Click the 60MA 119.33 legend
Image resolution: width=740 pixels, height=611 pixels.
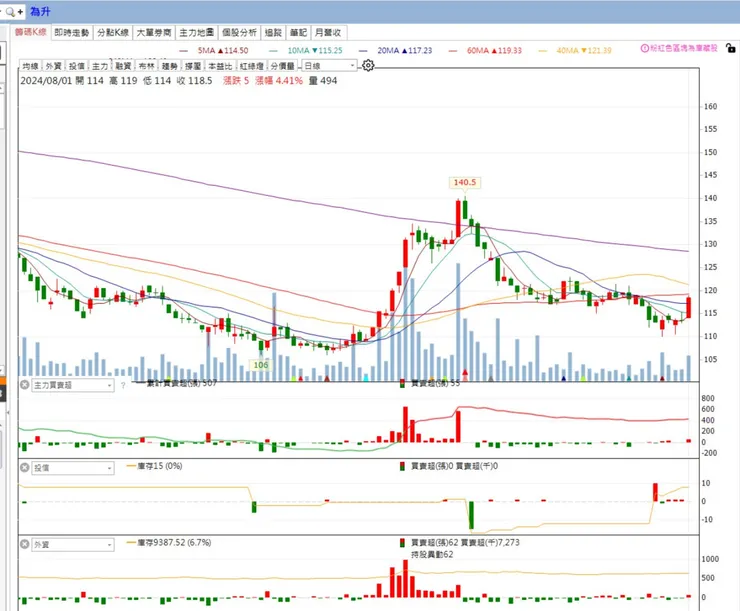[x=485, y=50]
